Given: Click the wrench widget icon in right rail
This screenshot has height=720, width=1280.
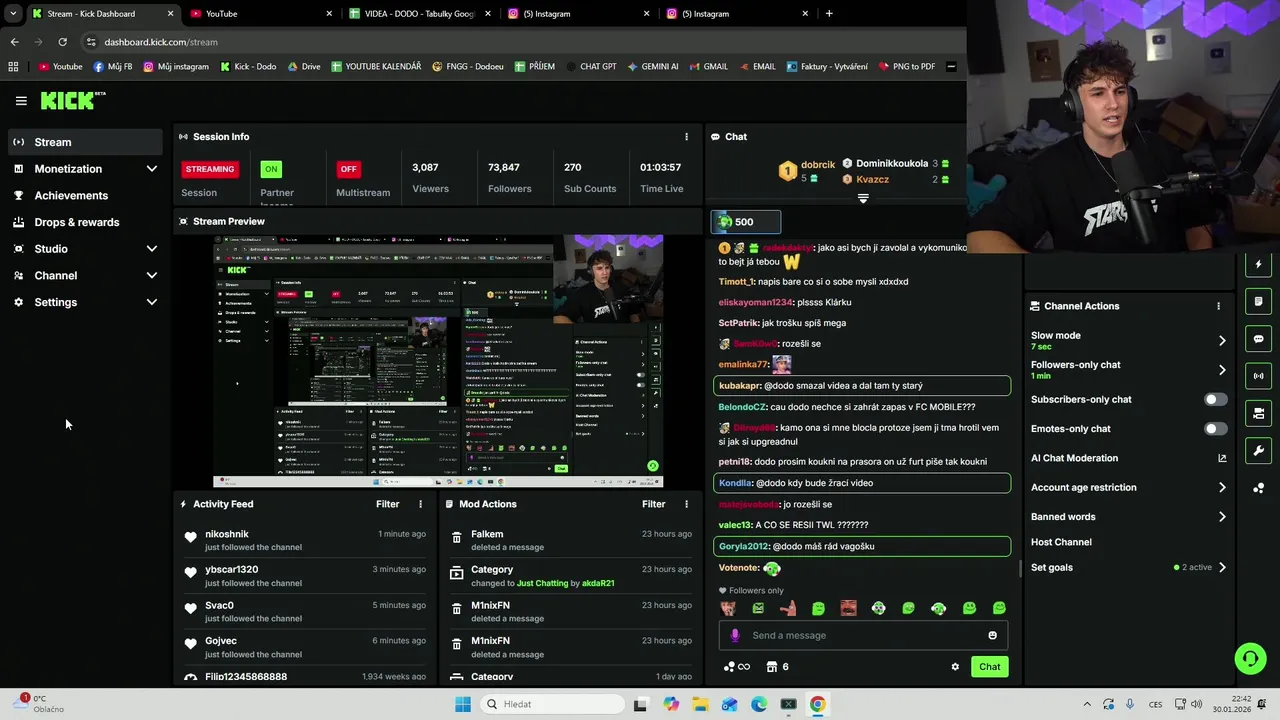Looking at the screenshot, I should 1258,451.
